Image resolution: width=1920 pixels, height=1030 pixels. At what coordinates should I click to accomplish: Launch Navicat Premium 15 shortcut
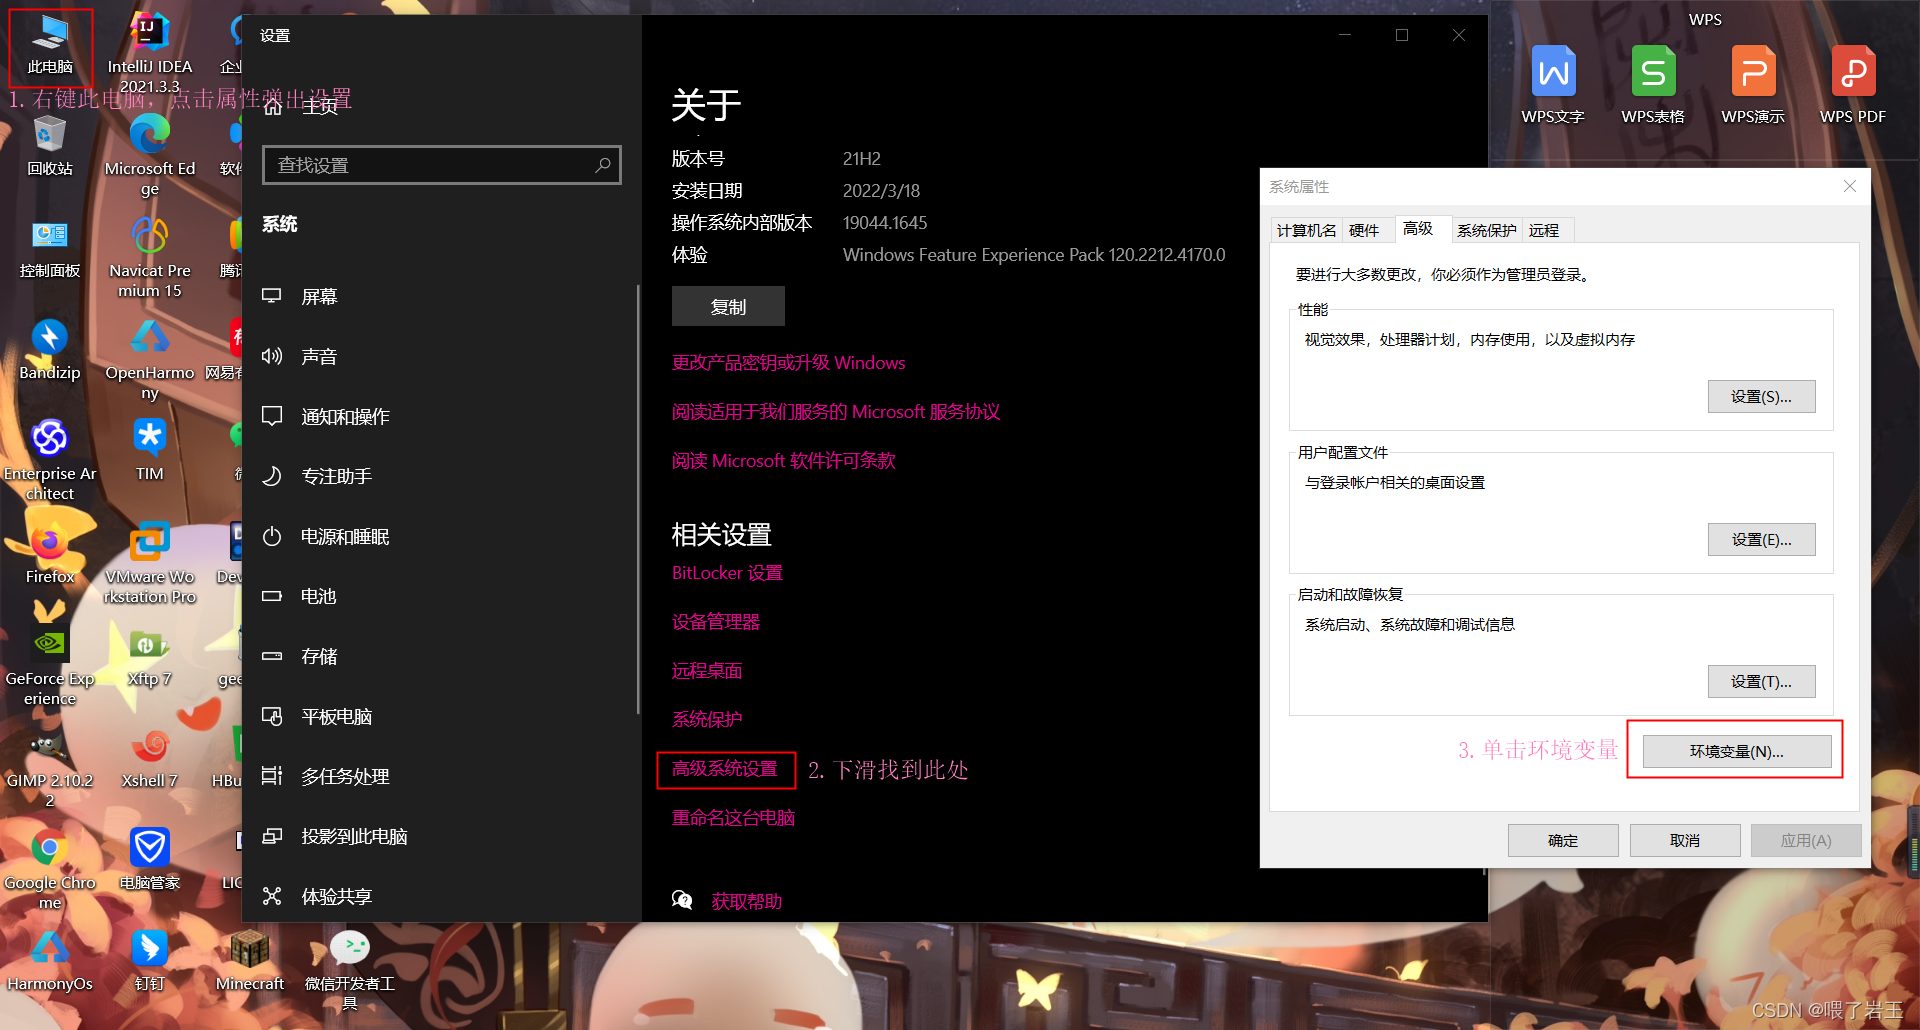tap(150, 258)
